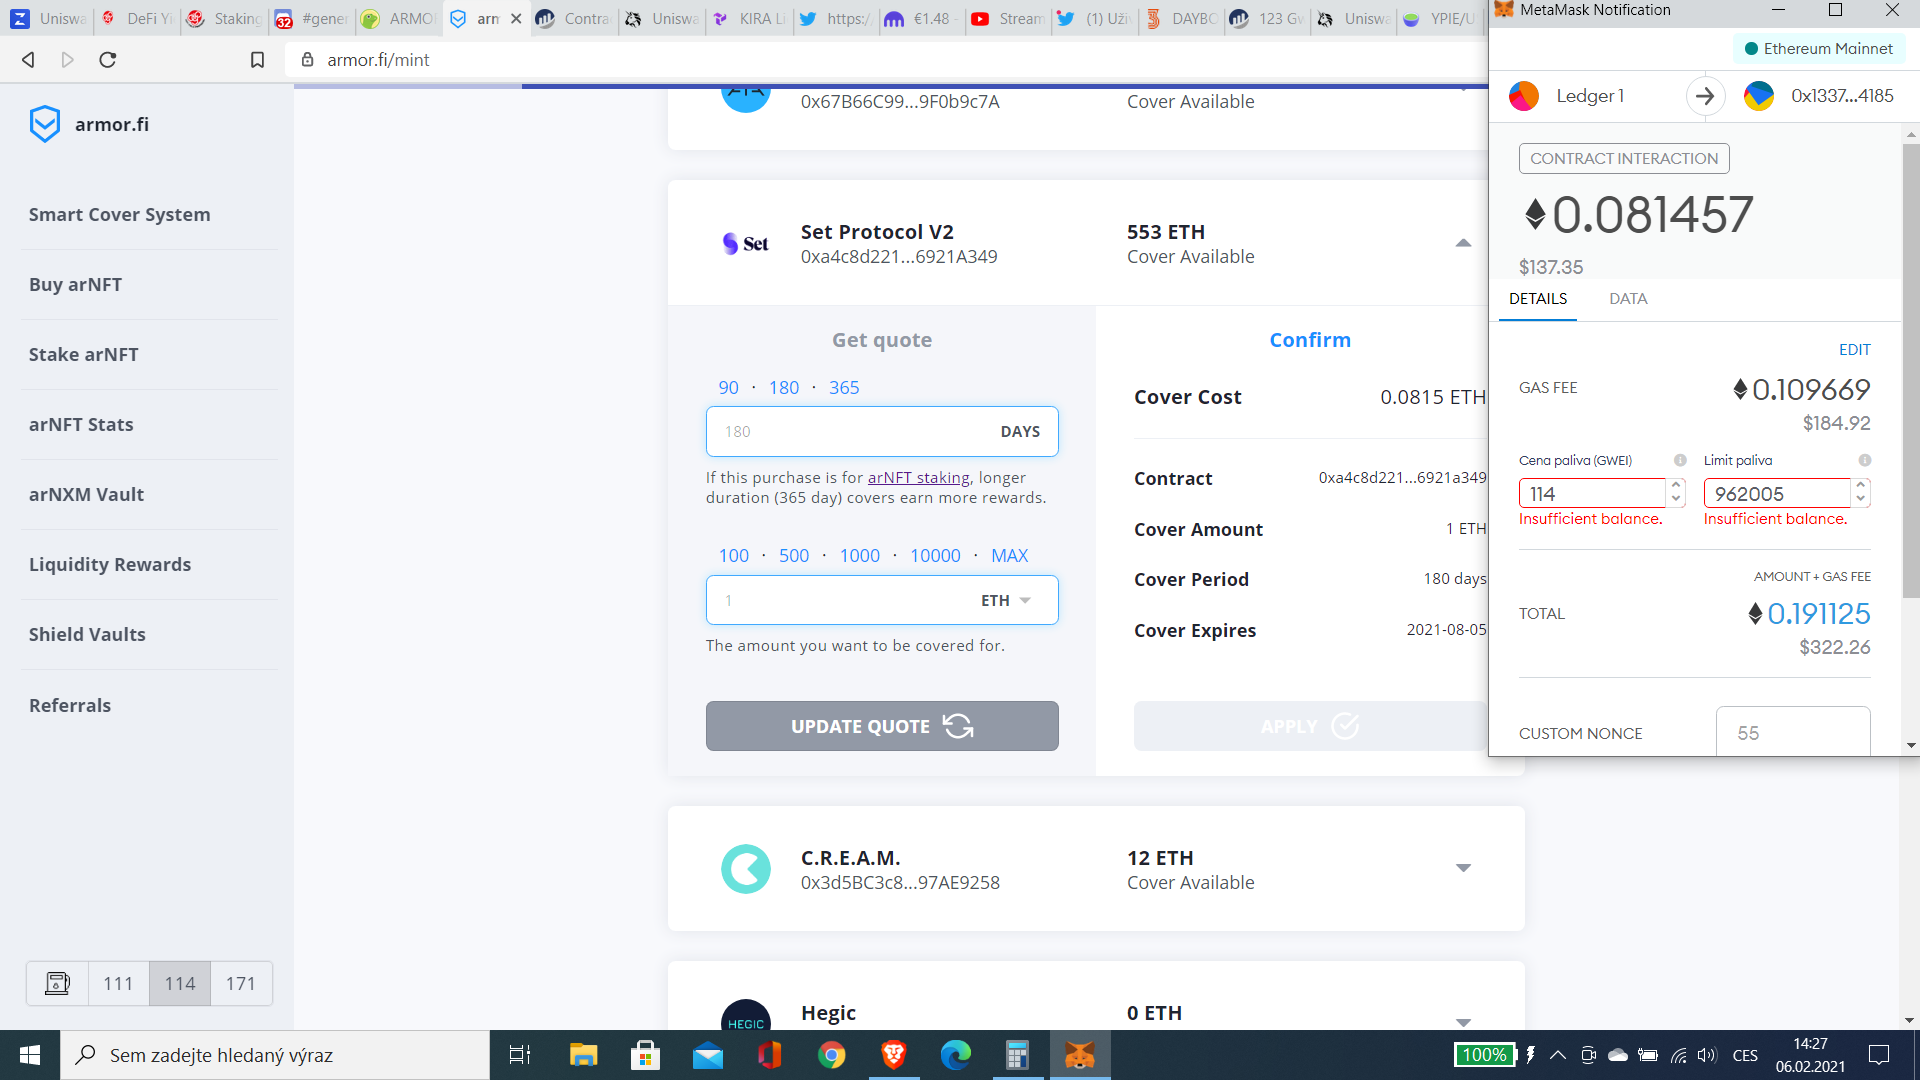
Task: Click the UPDATE QUOTE button
Action: click(x=881, y=726)
